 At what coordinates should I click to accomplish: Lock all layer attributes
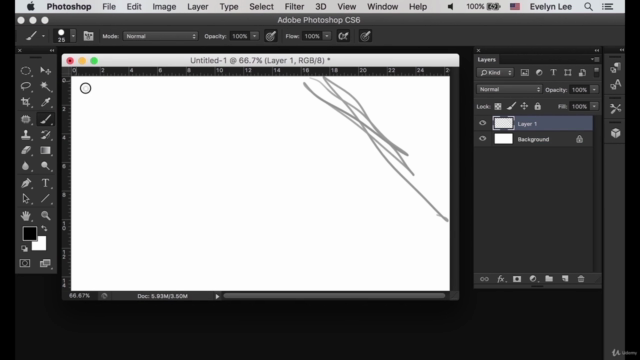click(x=538, y=107)
